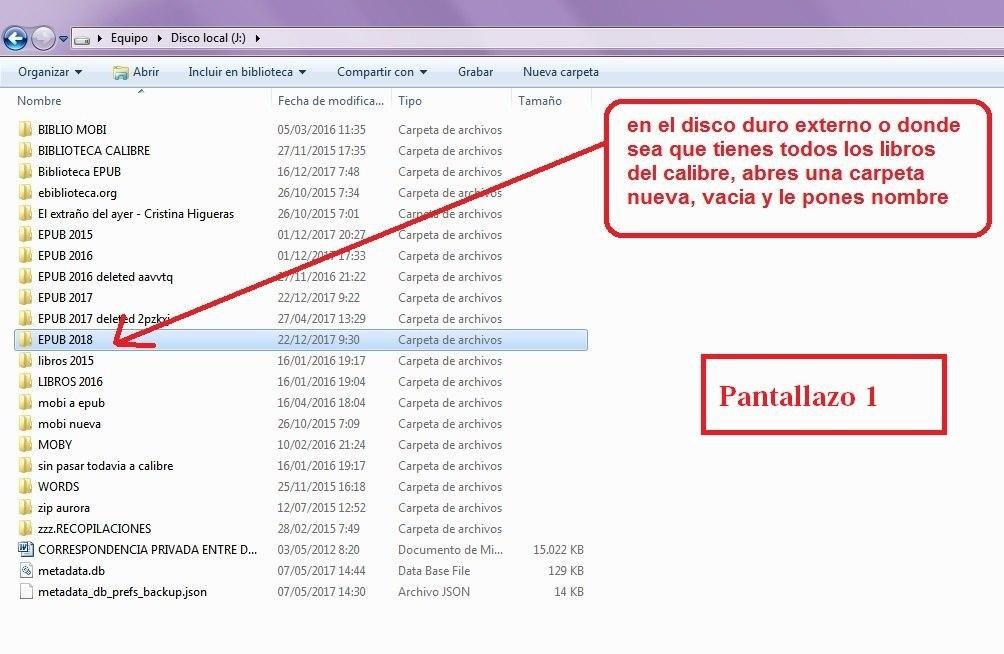Click the BIBLIO MOBI folder icon

pos(26,129)
